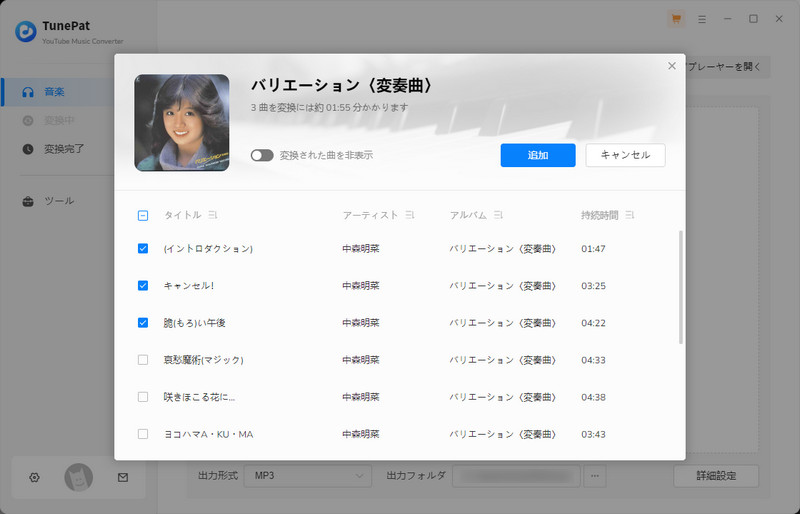
Task: Click track title 哀愁魔術(マジック)
Action: tap(204, 360)
